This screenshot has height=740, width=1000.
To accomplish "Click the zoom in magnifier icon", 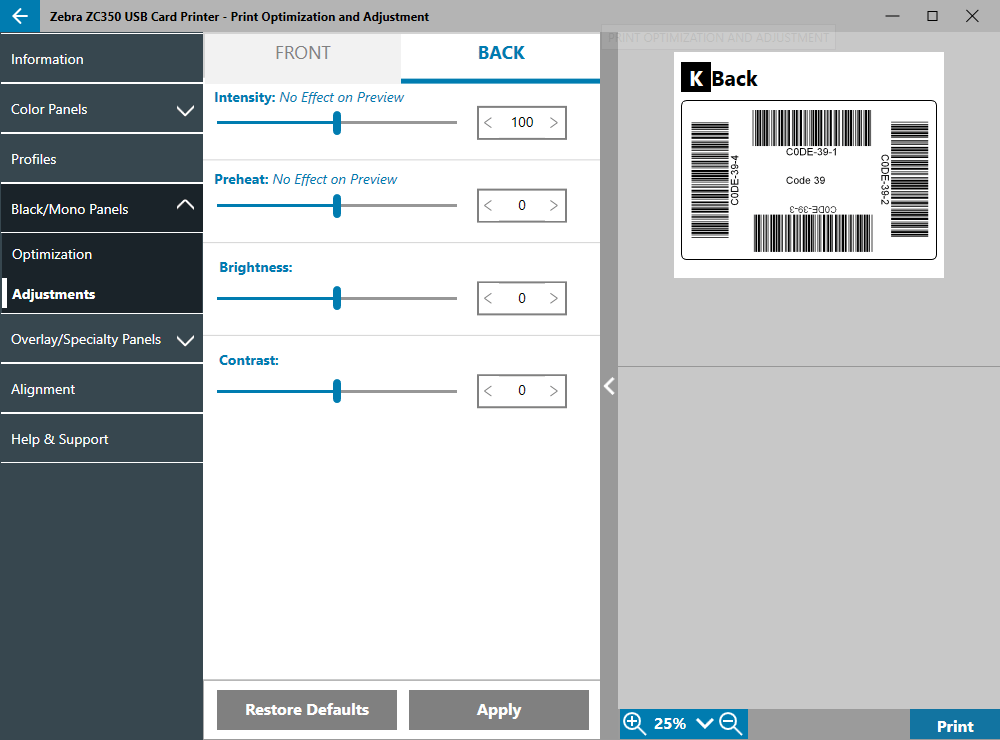I will coord(634,723).
